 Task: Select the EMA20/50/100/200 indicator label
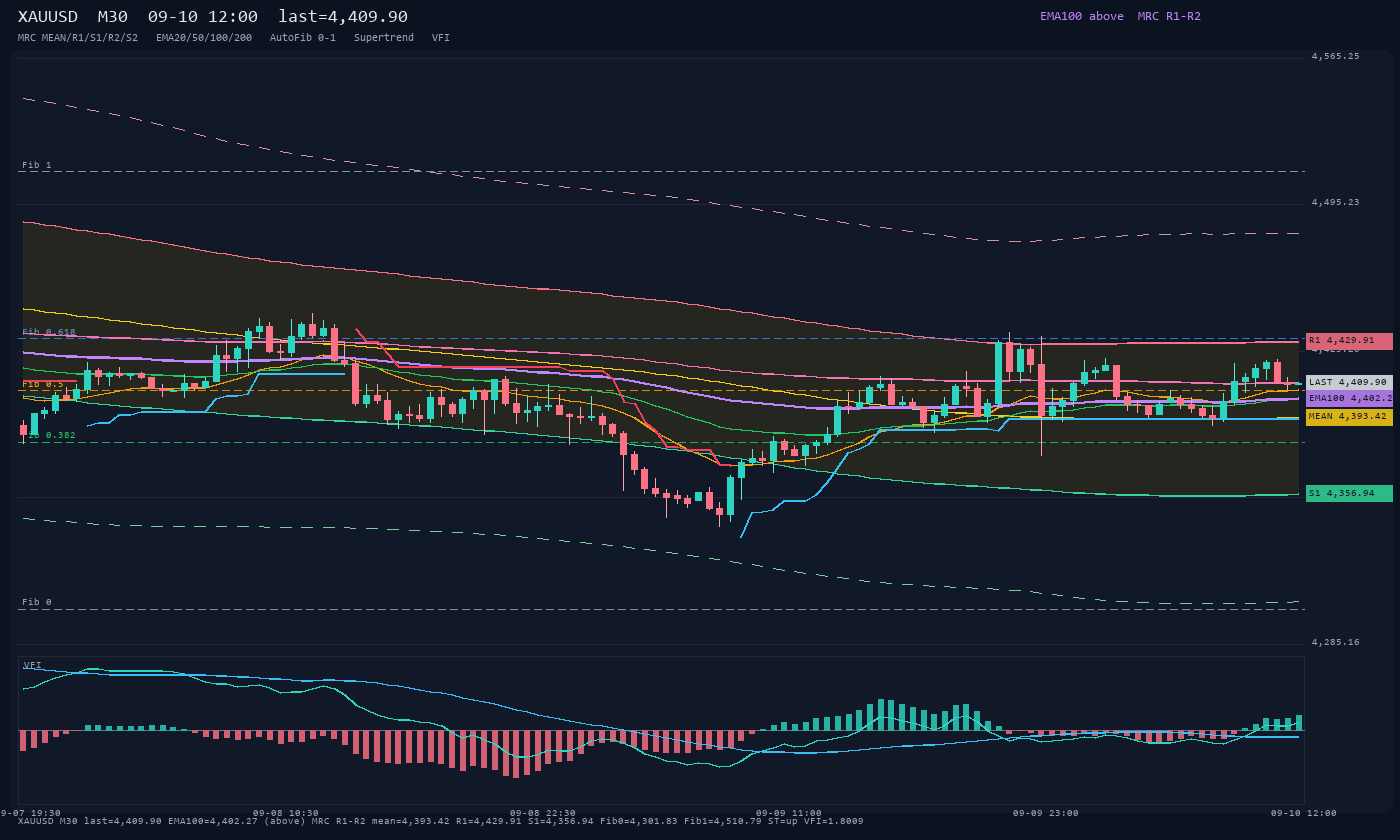click(204, 38)
